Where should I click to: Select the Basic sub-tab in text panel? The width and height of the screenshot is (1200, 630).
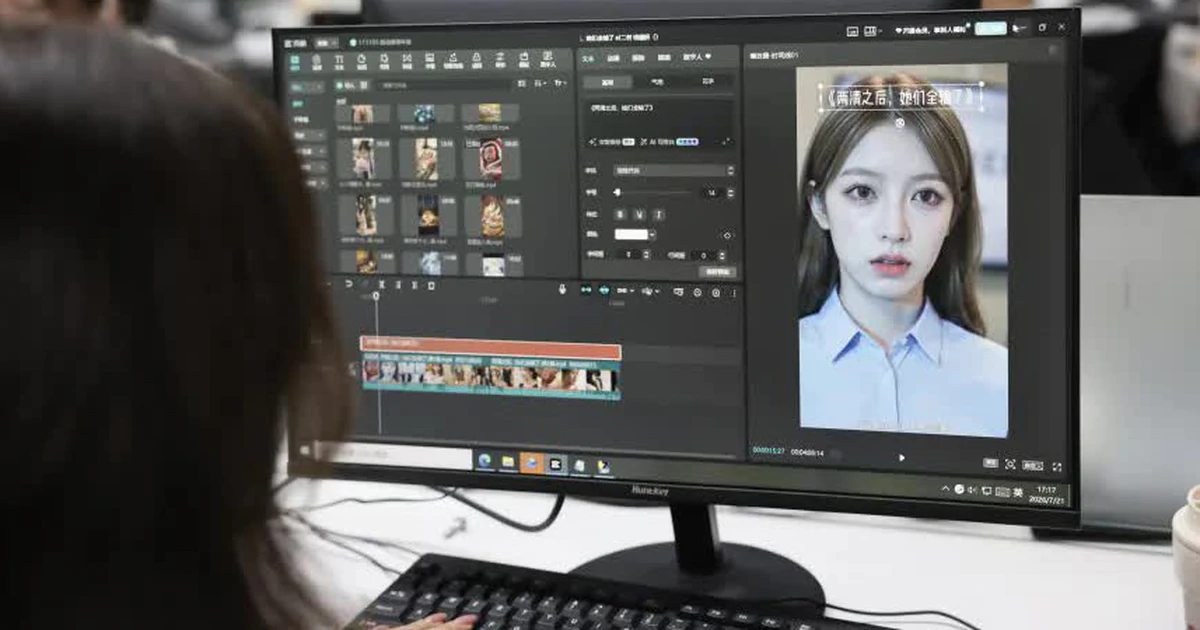(609, 82)
